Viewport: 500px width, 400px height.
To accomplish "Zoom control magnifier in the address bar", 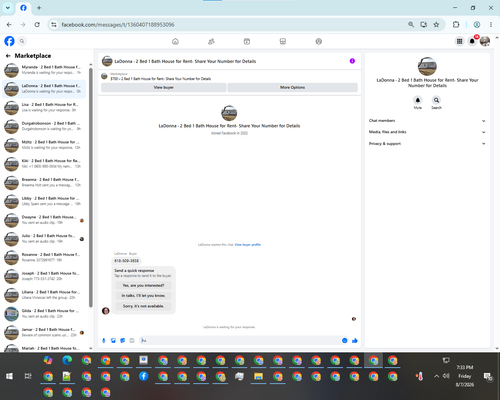I will pyautogui.click(x=411, y=24).
